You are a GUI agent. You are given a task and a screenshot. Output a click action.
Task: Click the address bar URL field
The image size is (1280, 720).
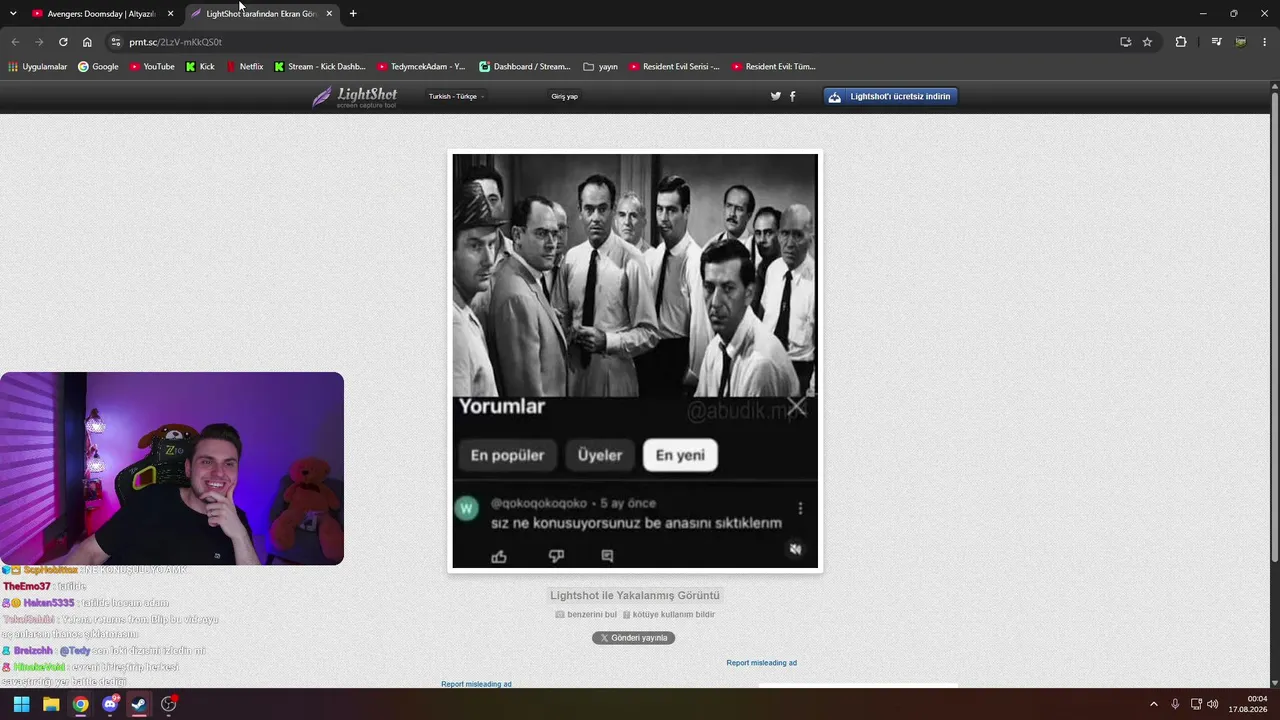coord(610,42)
